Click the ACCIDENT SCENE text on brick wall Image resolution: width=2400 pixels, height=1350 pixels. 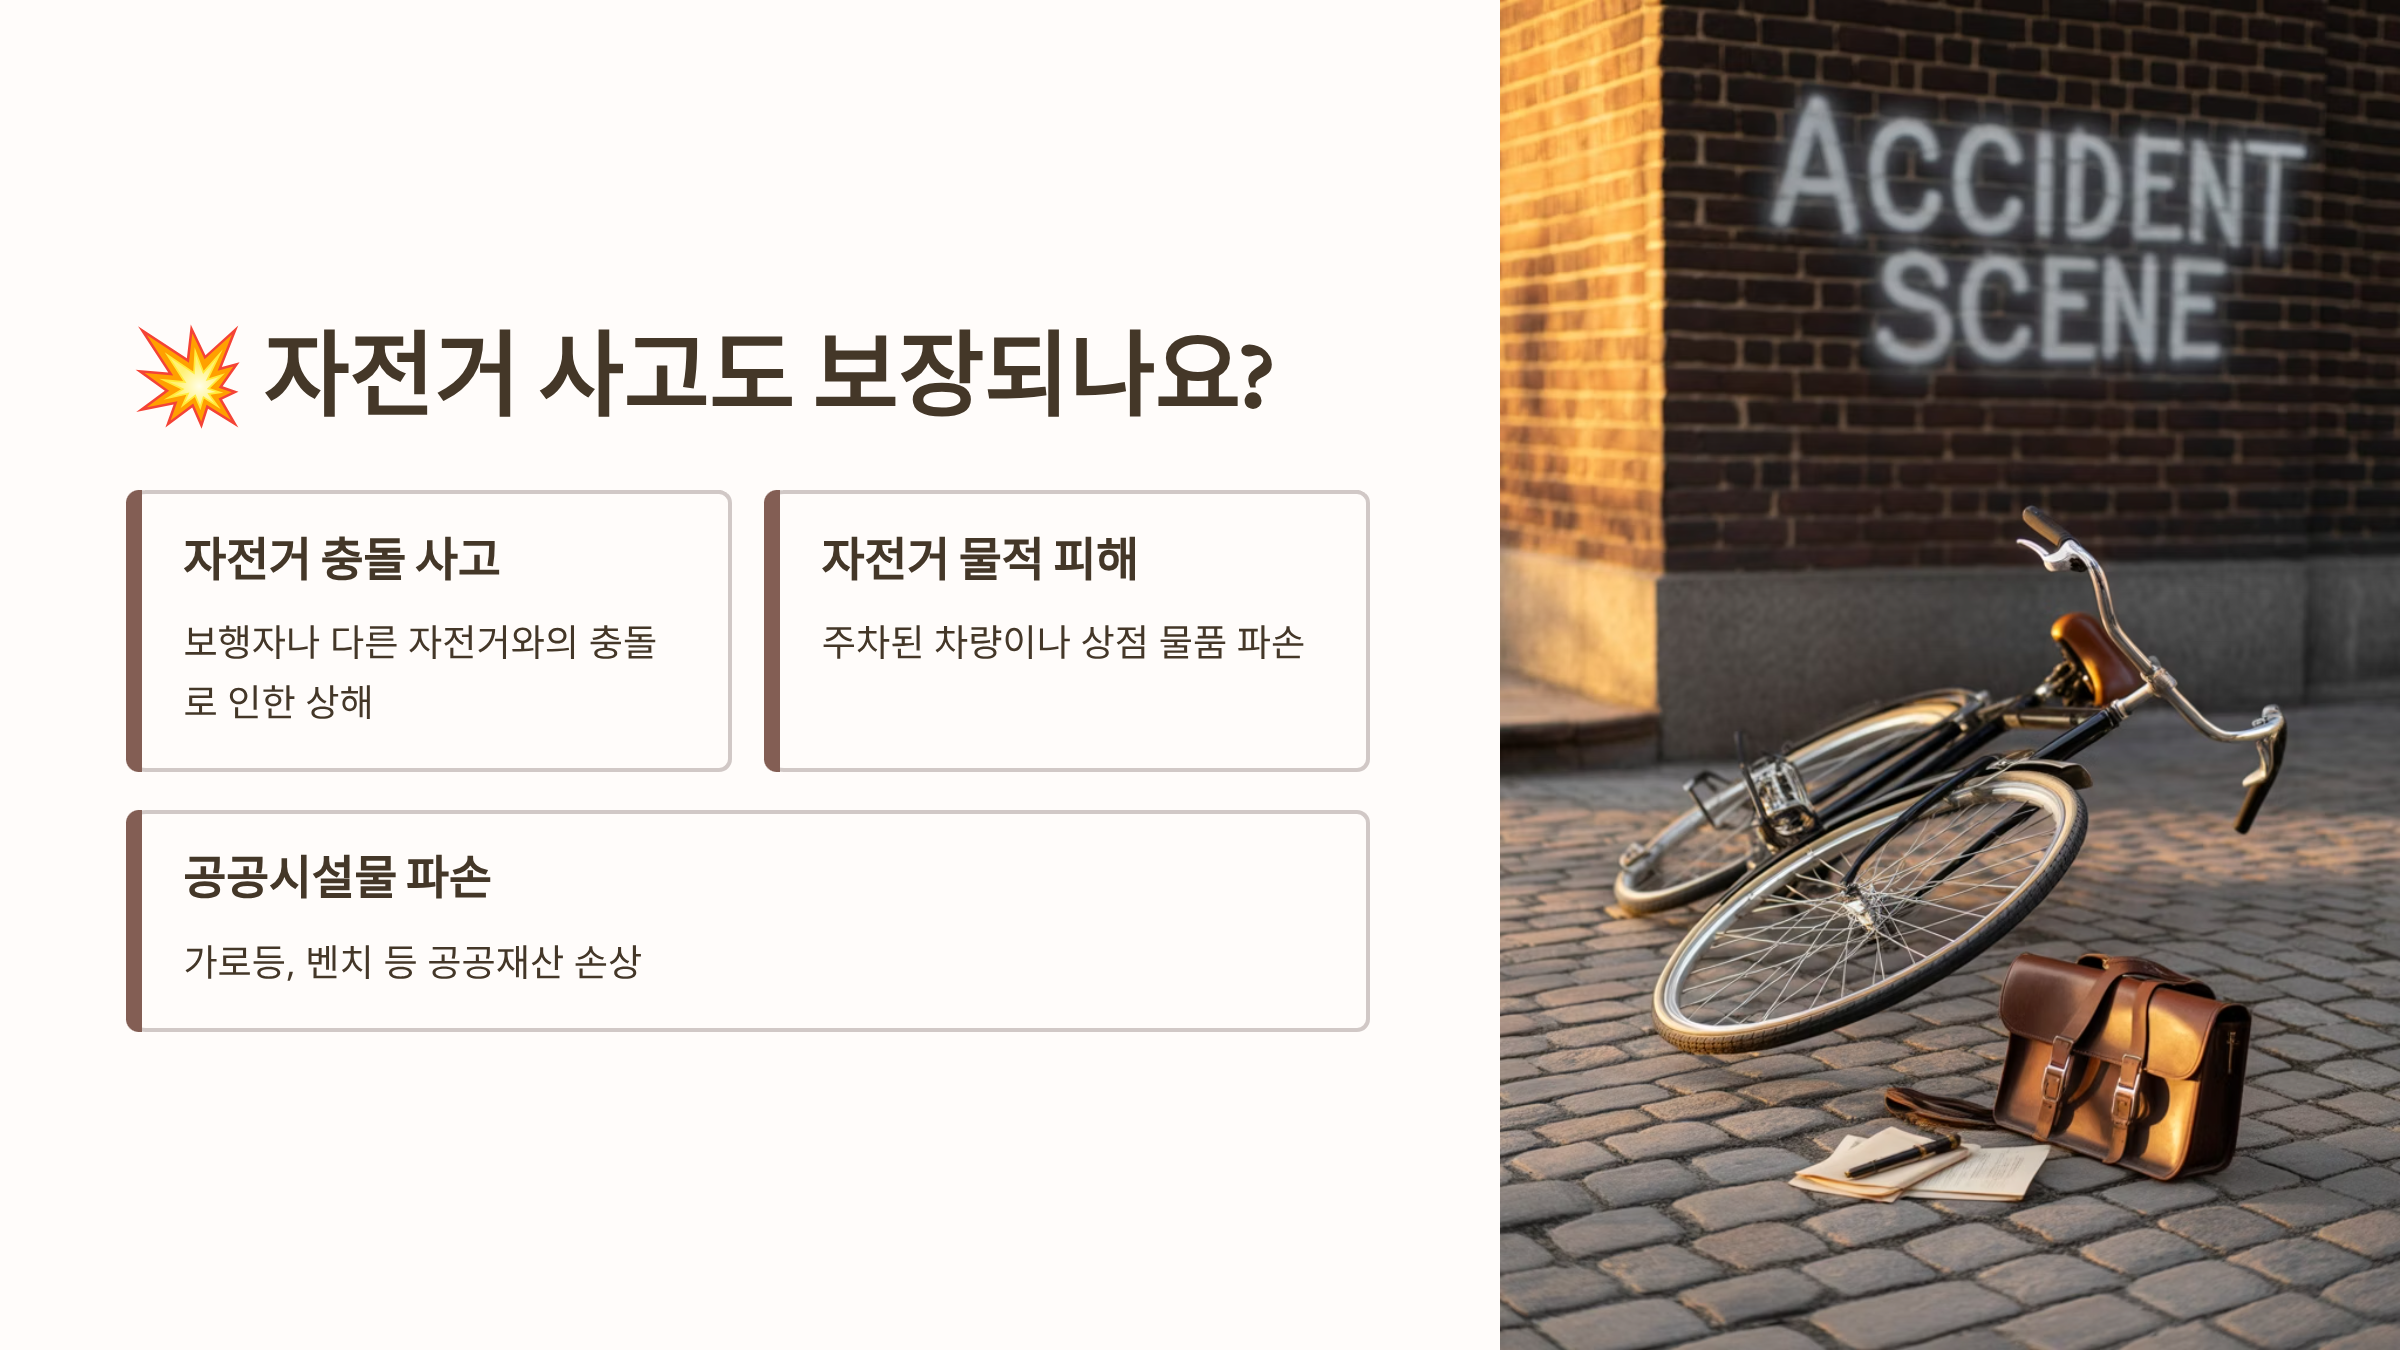[x=2040, y=232]
